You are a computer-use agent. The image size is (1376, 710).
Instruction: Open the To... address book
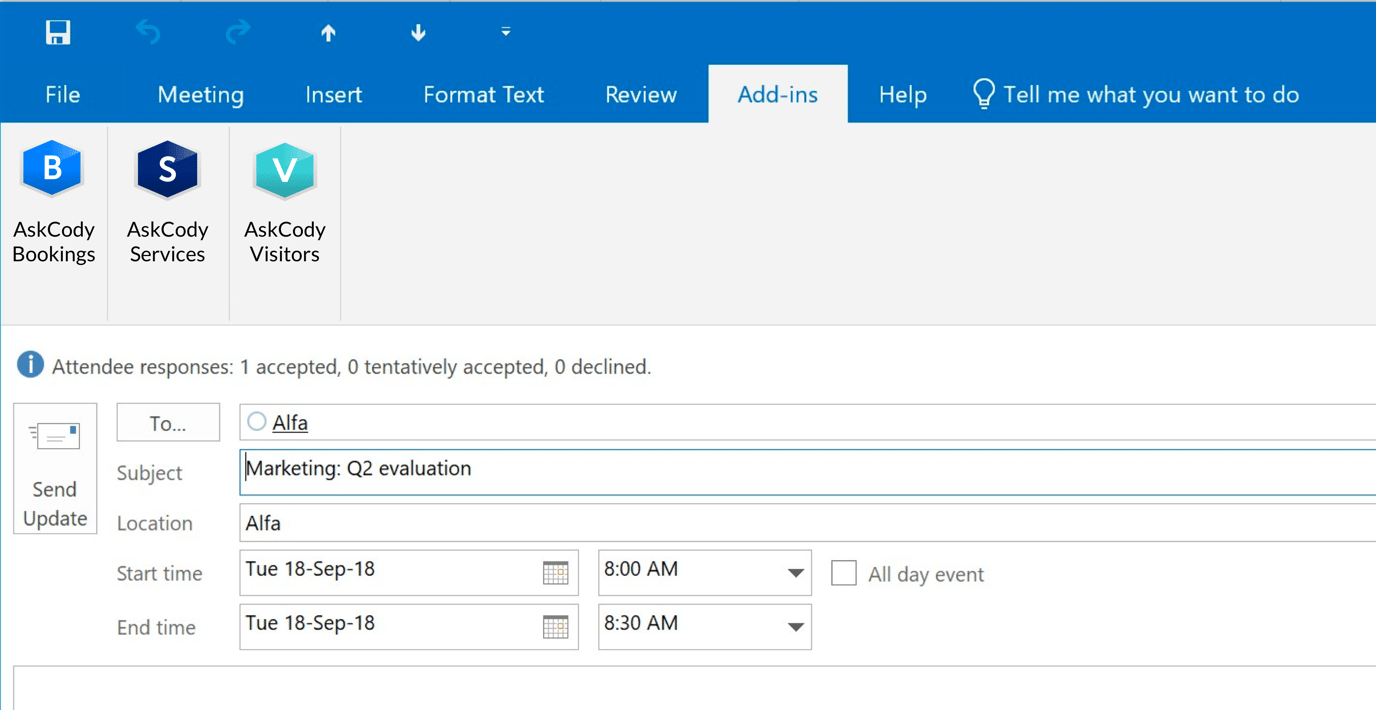pos(167,422)
